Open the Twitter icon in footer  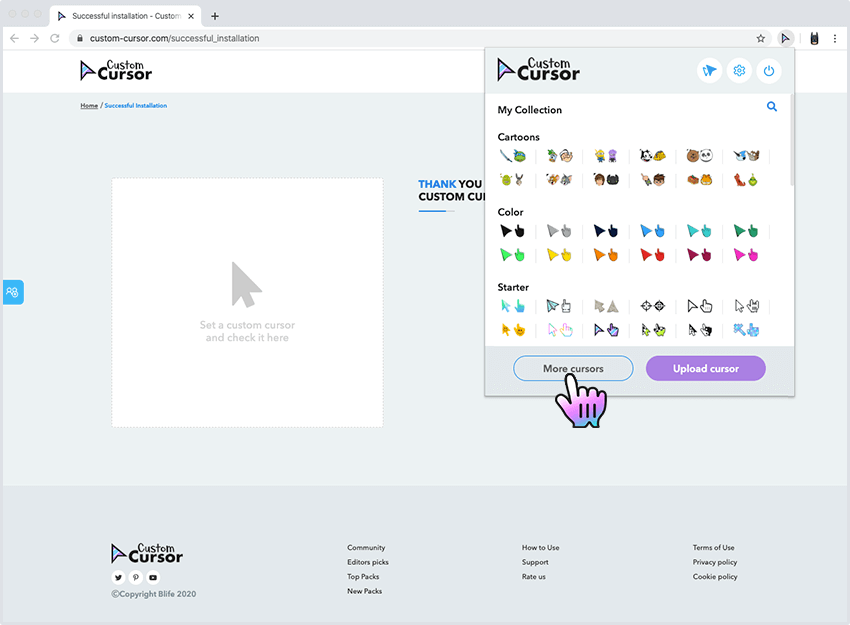(118, 577)
